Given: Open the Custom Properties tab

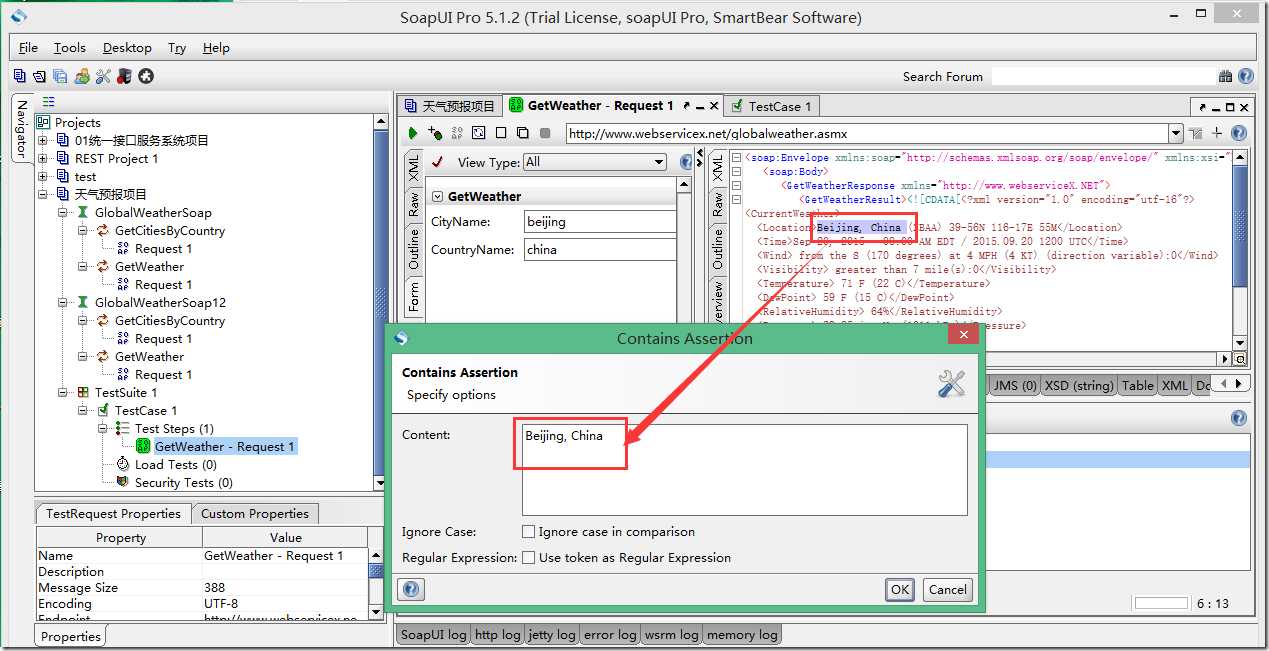Looking at the screenshot, I should point(255,514).
